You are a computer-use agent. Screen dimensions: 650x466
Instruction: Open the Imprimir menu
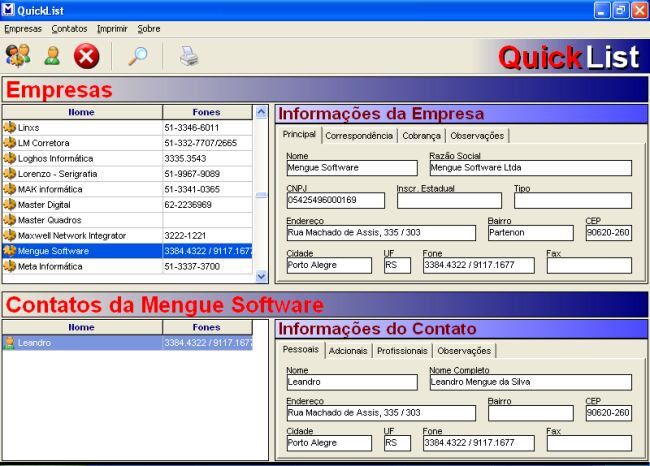(112, 29)
